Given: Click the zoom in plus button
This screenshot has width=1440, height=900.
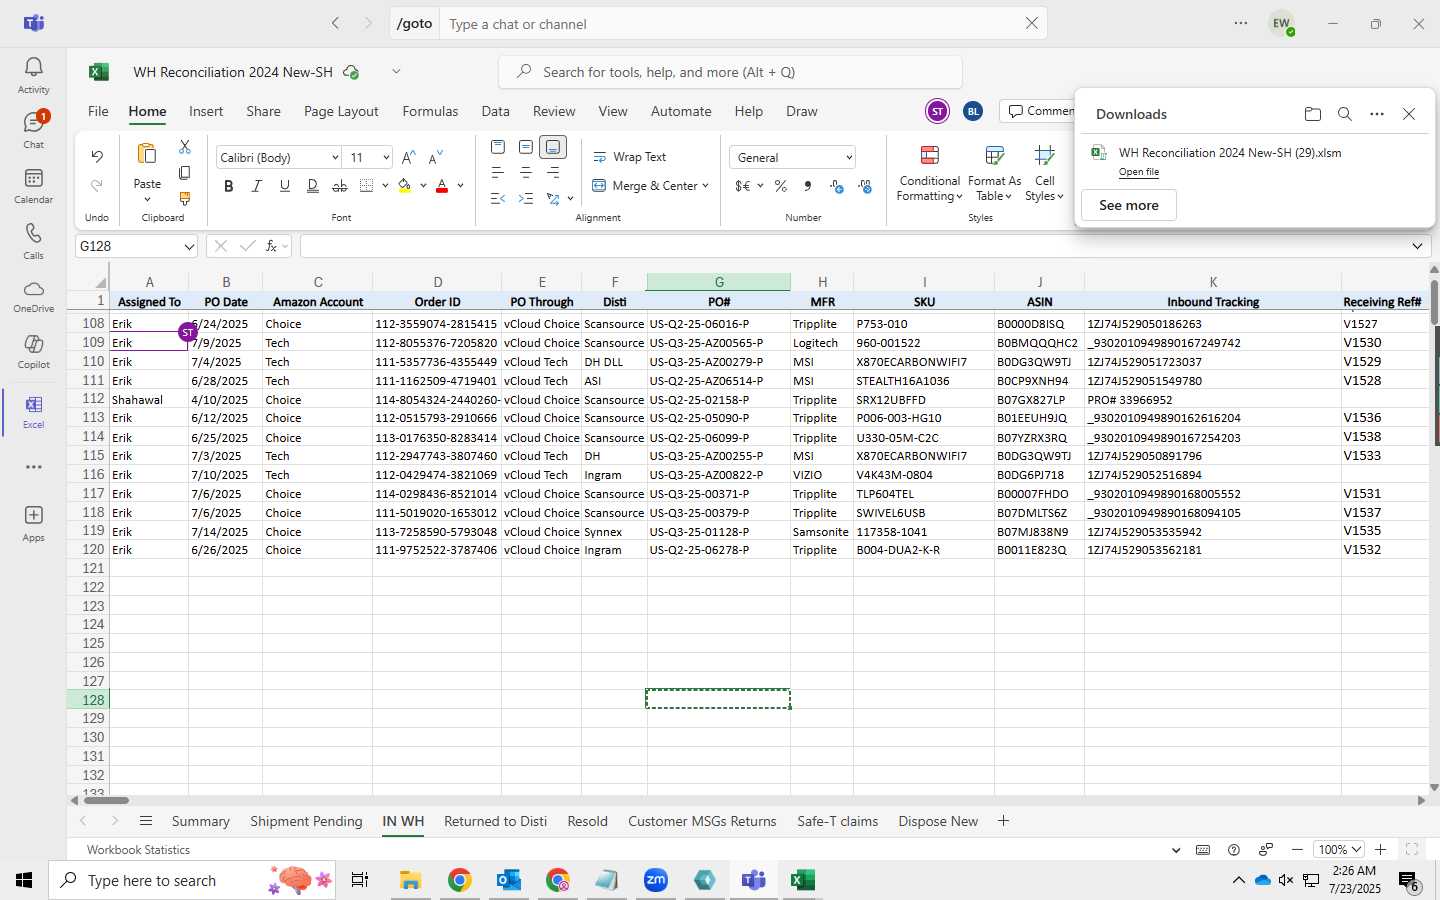Looking at the screenshot, I should 1381,849.
